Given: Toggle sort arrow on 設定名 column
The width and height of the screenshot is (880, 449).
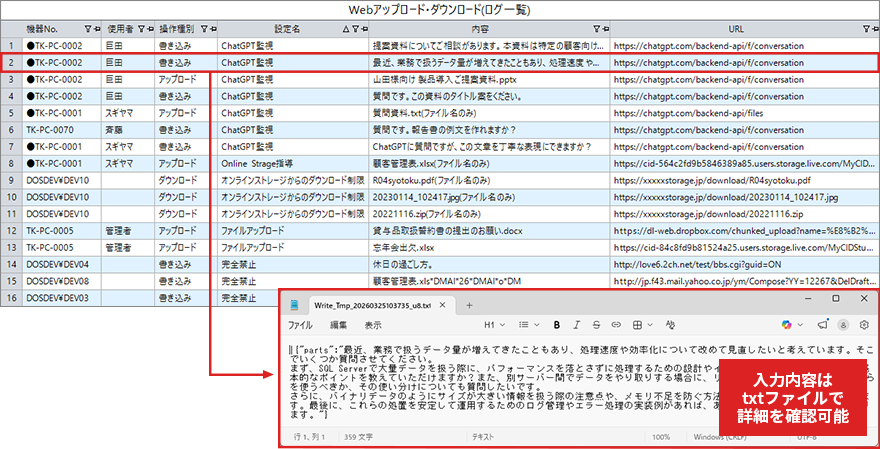Looking at the screenshot, I should (346, 29).
